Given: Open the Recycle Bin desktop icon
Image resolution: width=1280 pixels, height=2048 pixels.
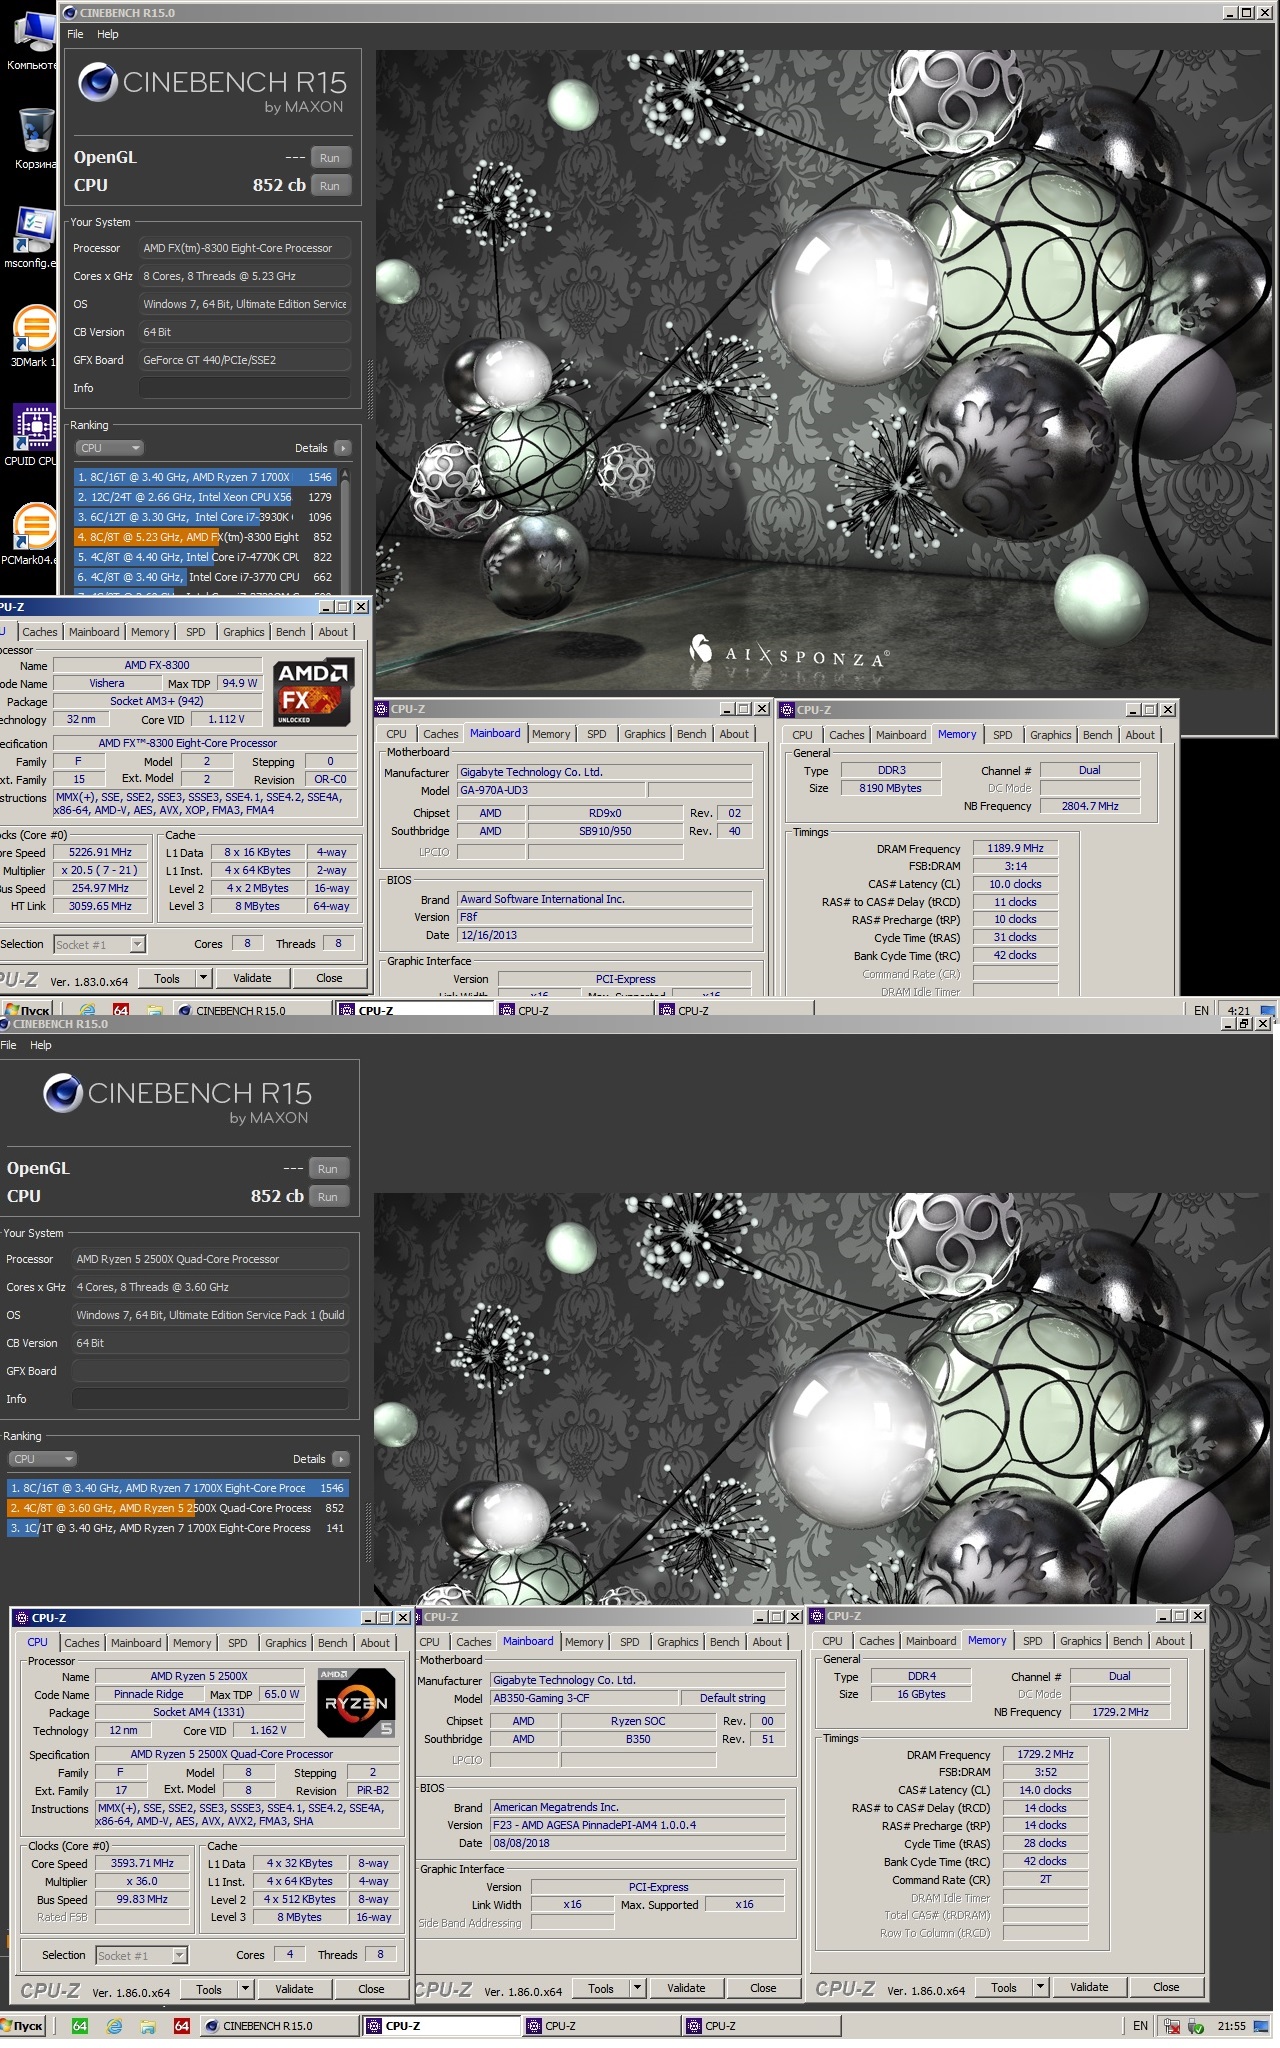Looking at the screenshot, I should [x=34, y=138].
